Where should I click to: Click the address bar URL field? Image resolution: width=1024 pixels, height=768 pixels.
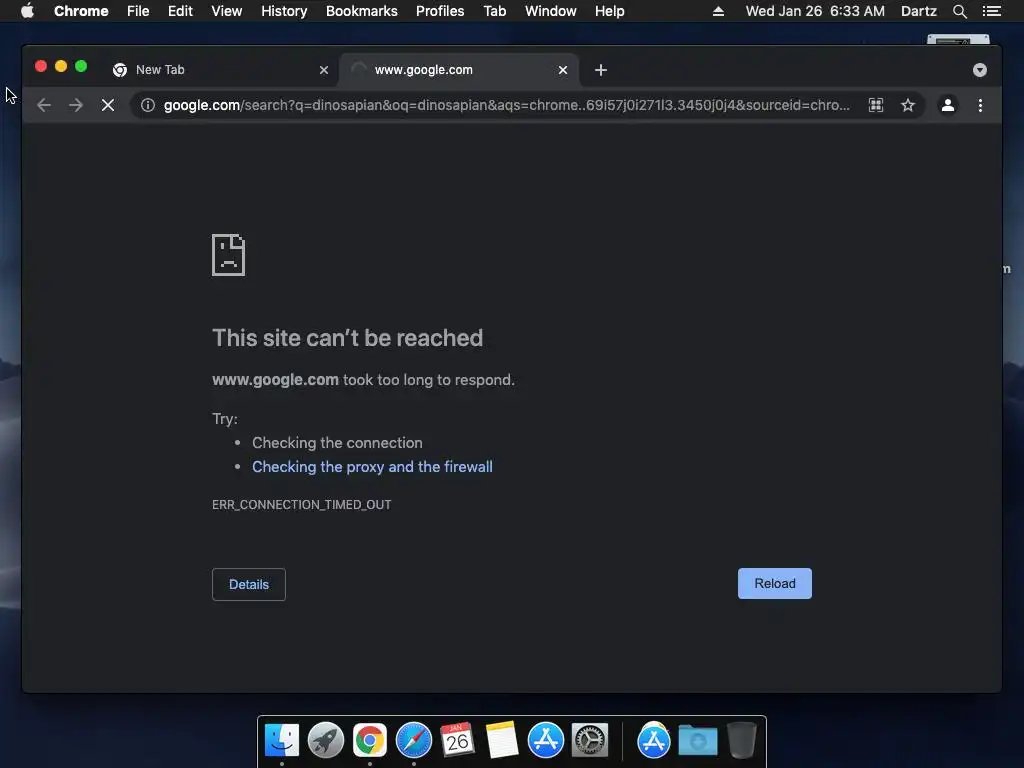[506, 105]
